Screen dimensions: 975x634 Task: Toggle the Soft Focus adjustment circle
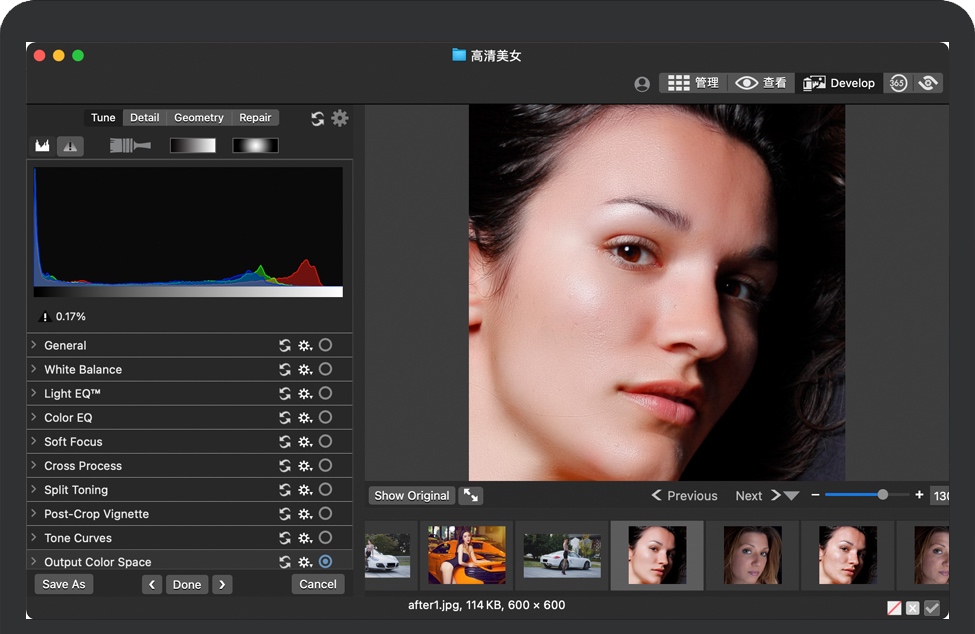tap(325, 441)
